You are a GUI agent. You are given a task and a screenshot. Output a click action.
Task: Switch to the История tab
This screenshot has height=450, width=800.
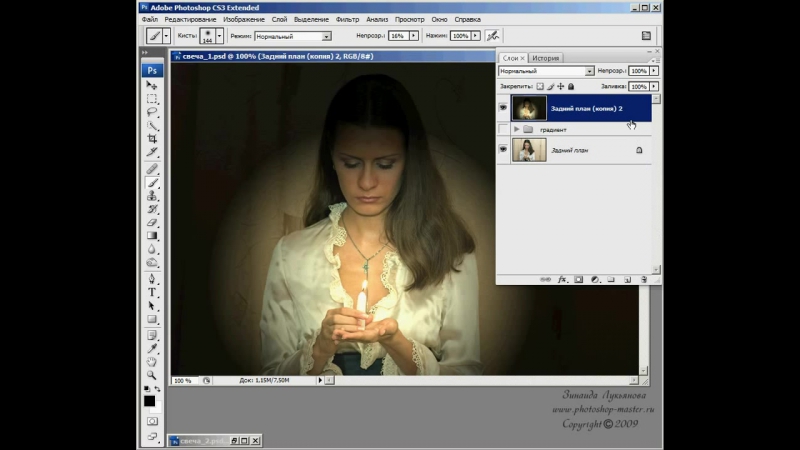pyautogui.click(x=545, y=58)
